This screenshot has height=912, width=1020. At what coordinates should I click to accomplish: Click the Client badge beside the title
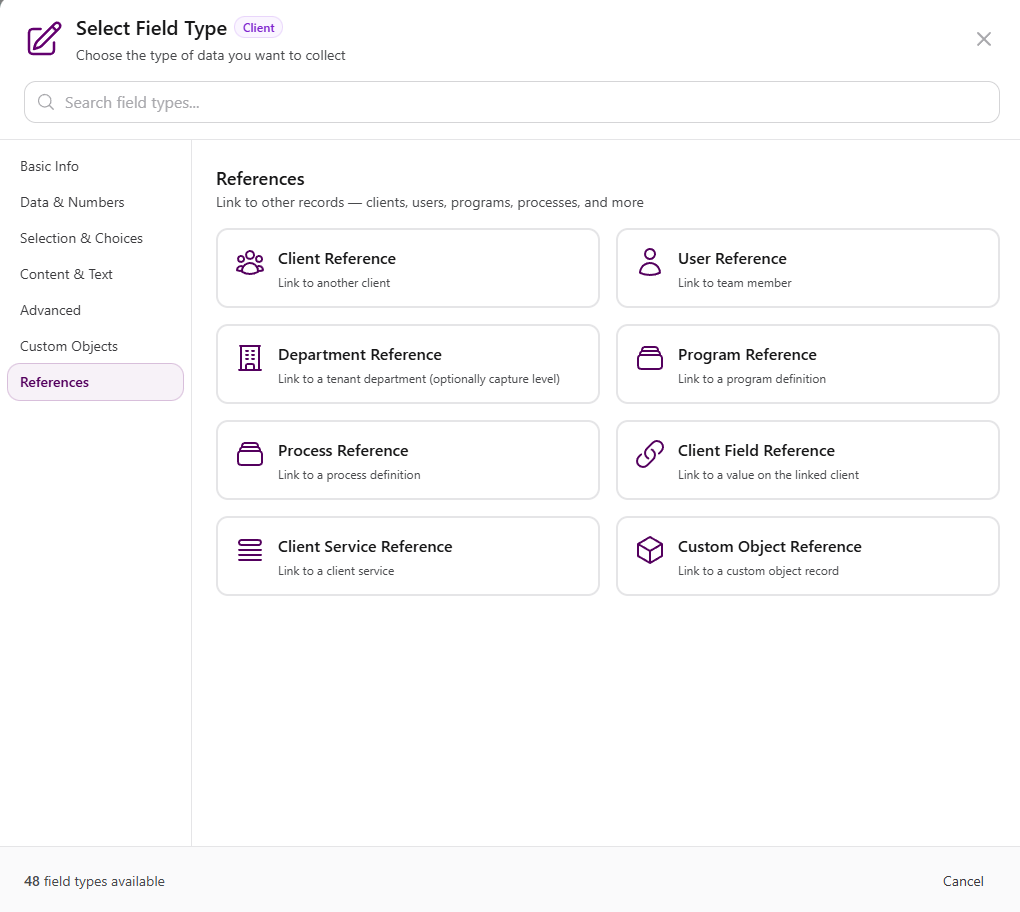258,28
